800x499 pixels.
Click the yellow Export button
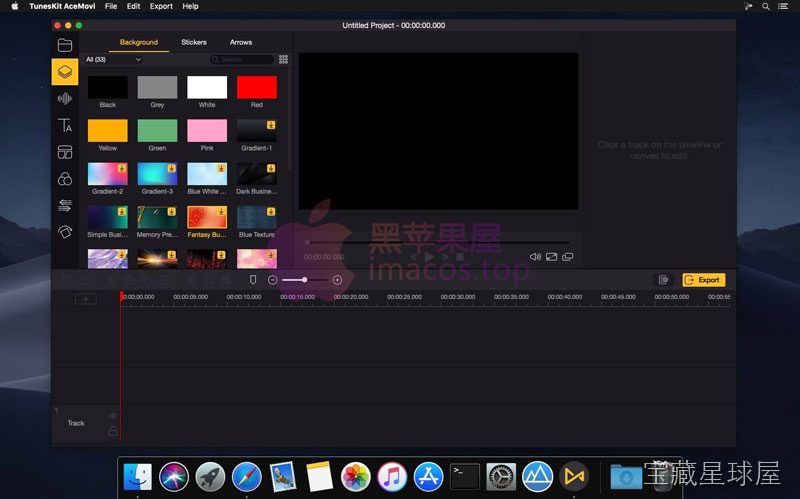pos(704,280)
